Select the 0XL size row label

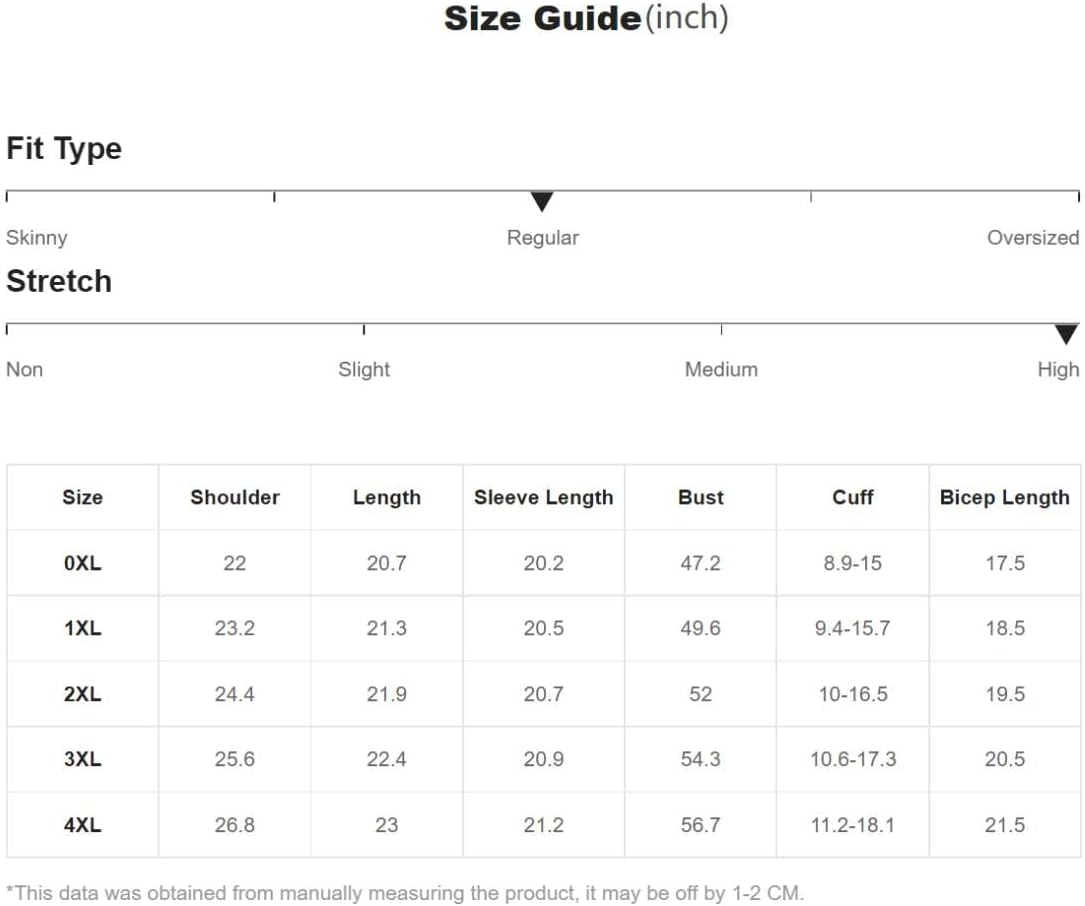[82, 563]
